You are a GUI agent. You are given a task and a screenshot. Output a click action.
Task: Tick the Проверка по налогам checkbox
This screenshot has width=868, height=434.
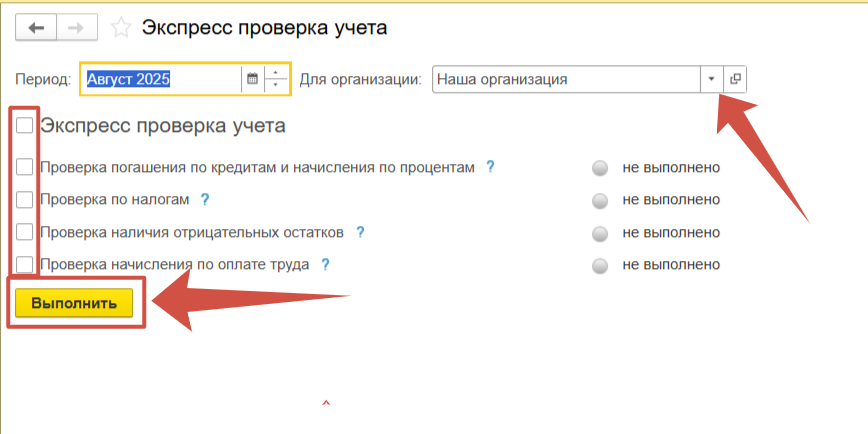pos(25,199)
